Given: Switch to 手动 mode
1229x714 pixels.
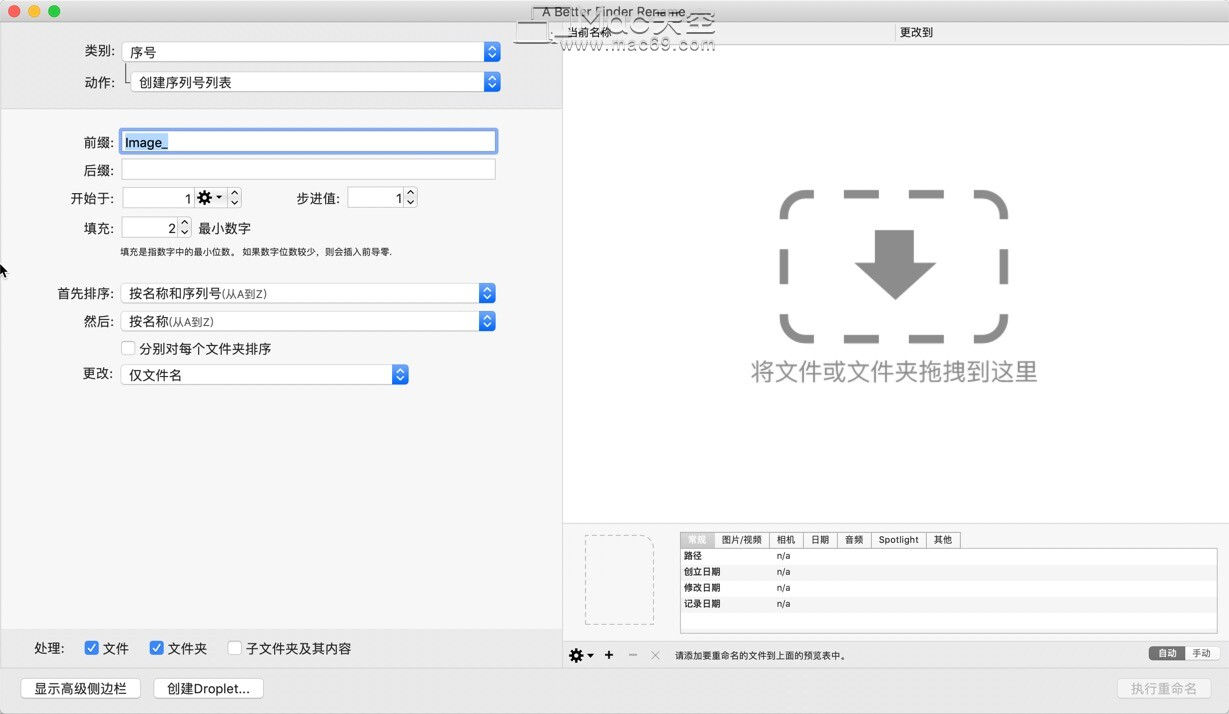Looking at the screenshot, I should pyautogui.click(x=1201, y=653).
